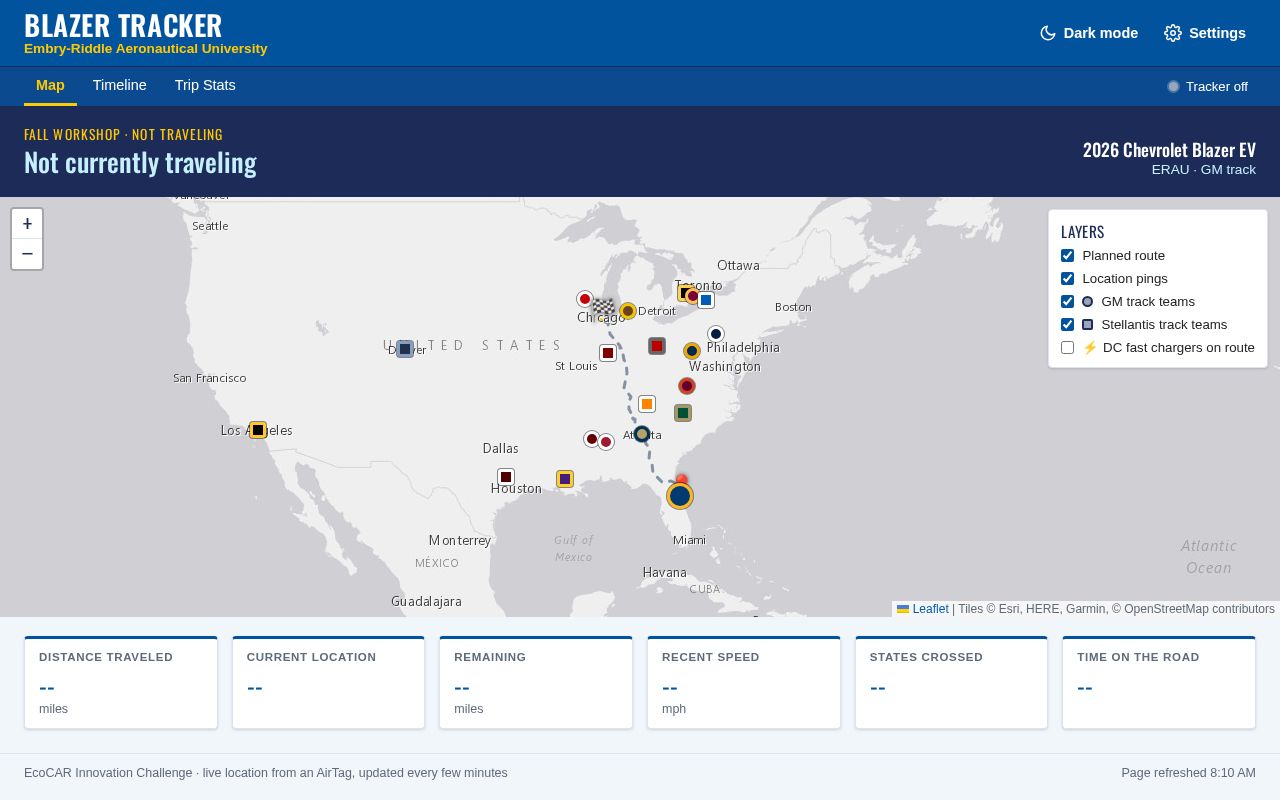The image size is (1280, 800).
Task: Open Settings via the gear button
Action: (x=1205, y=33)
